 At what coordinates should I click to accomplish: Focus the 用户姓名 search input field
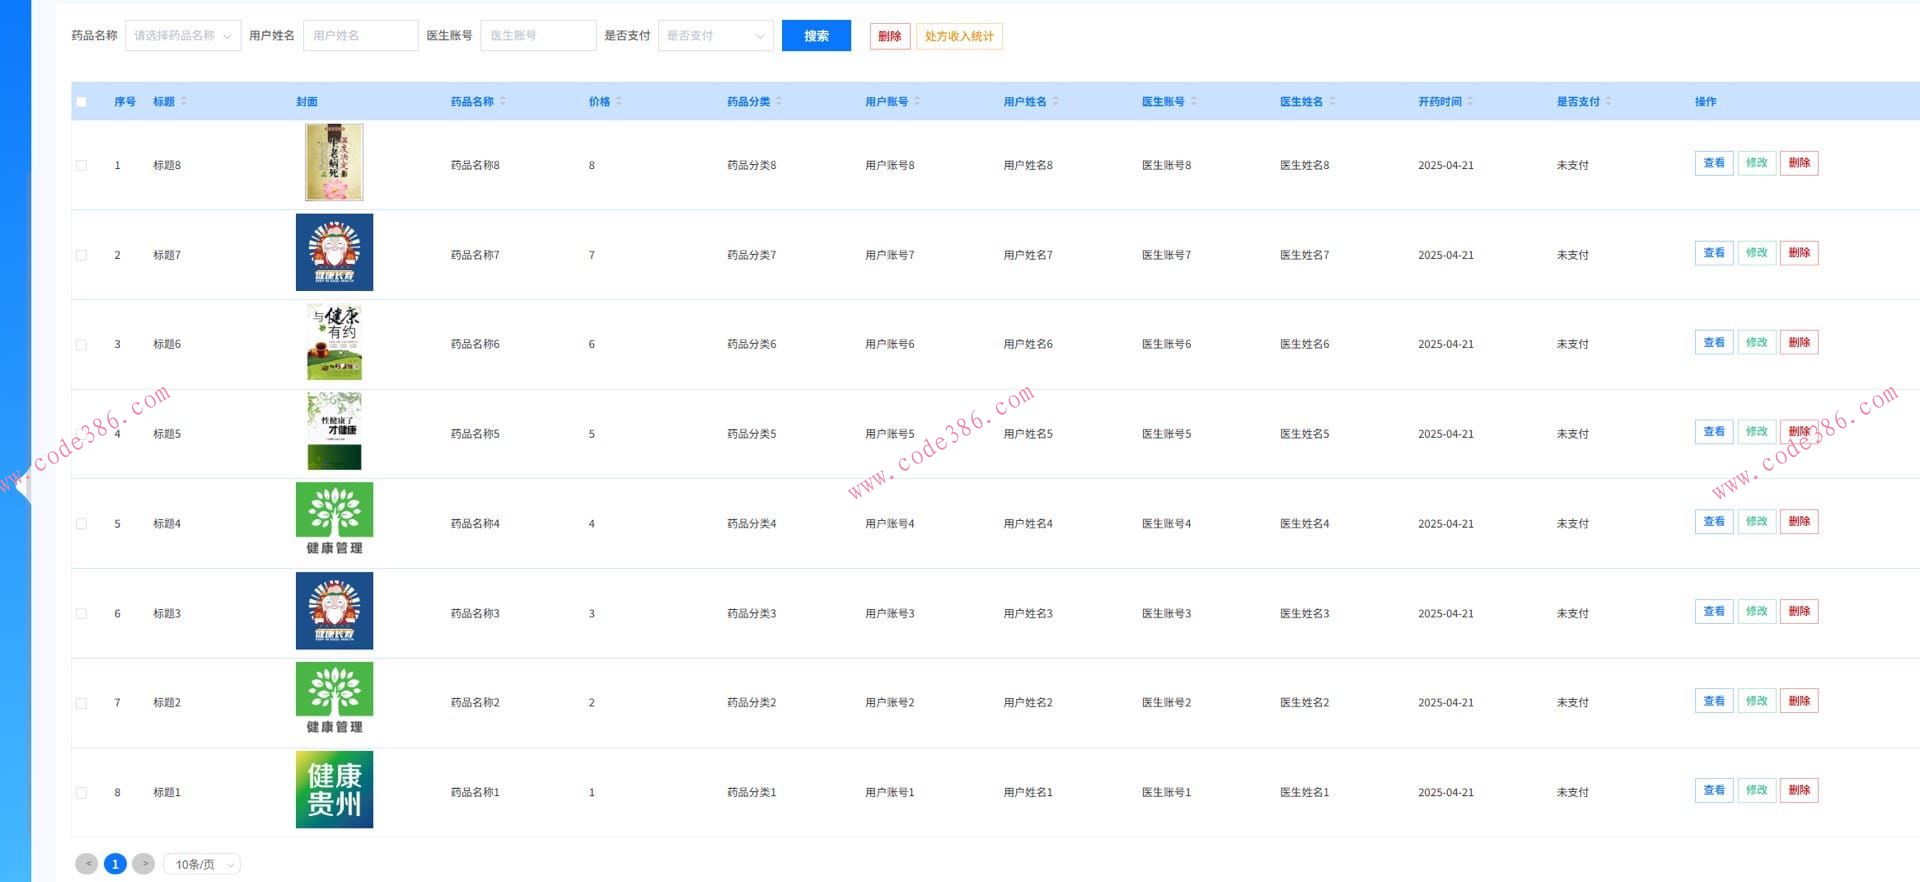tap(360, 36)
